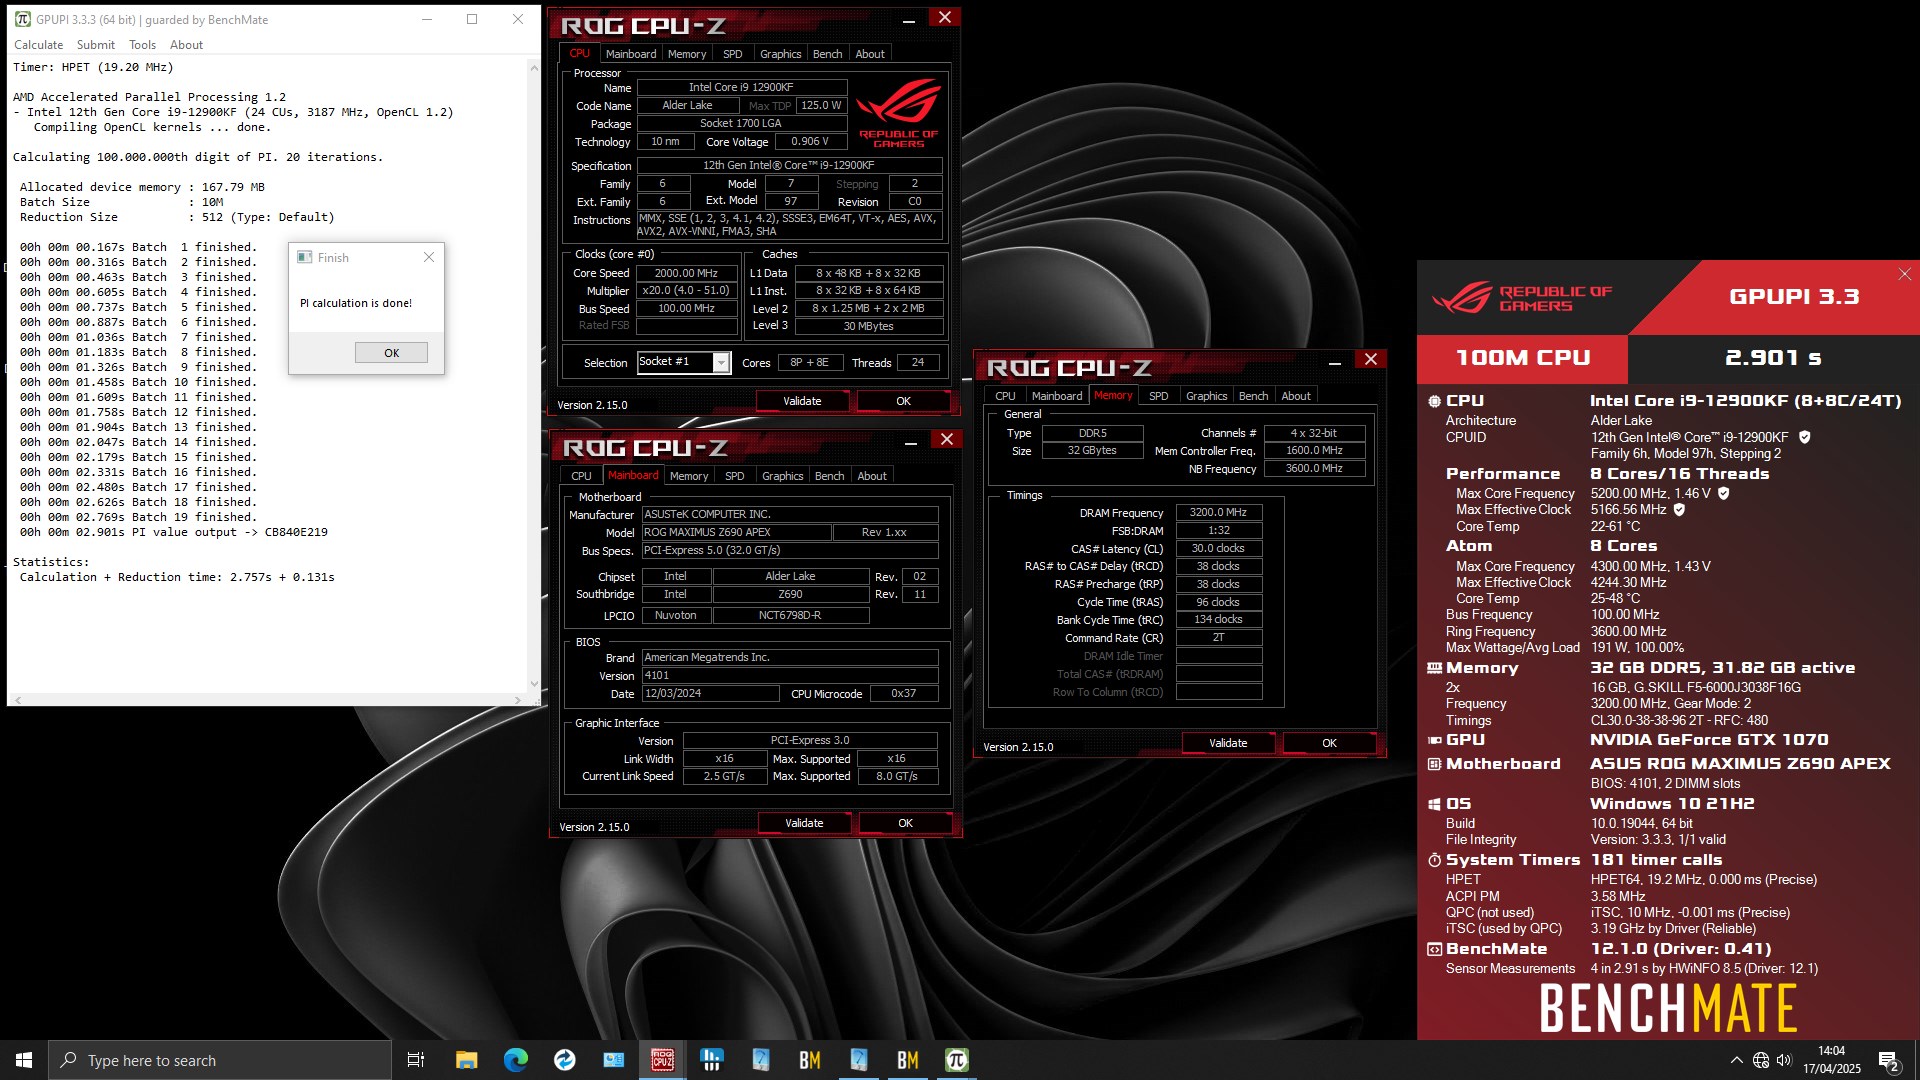Open the Calculate menu in GPUPI

38,45
